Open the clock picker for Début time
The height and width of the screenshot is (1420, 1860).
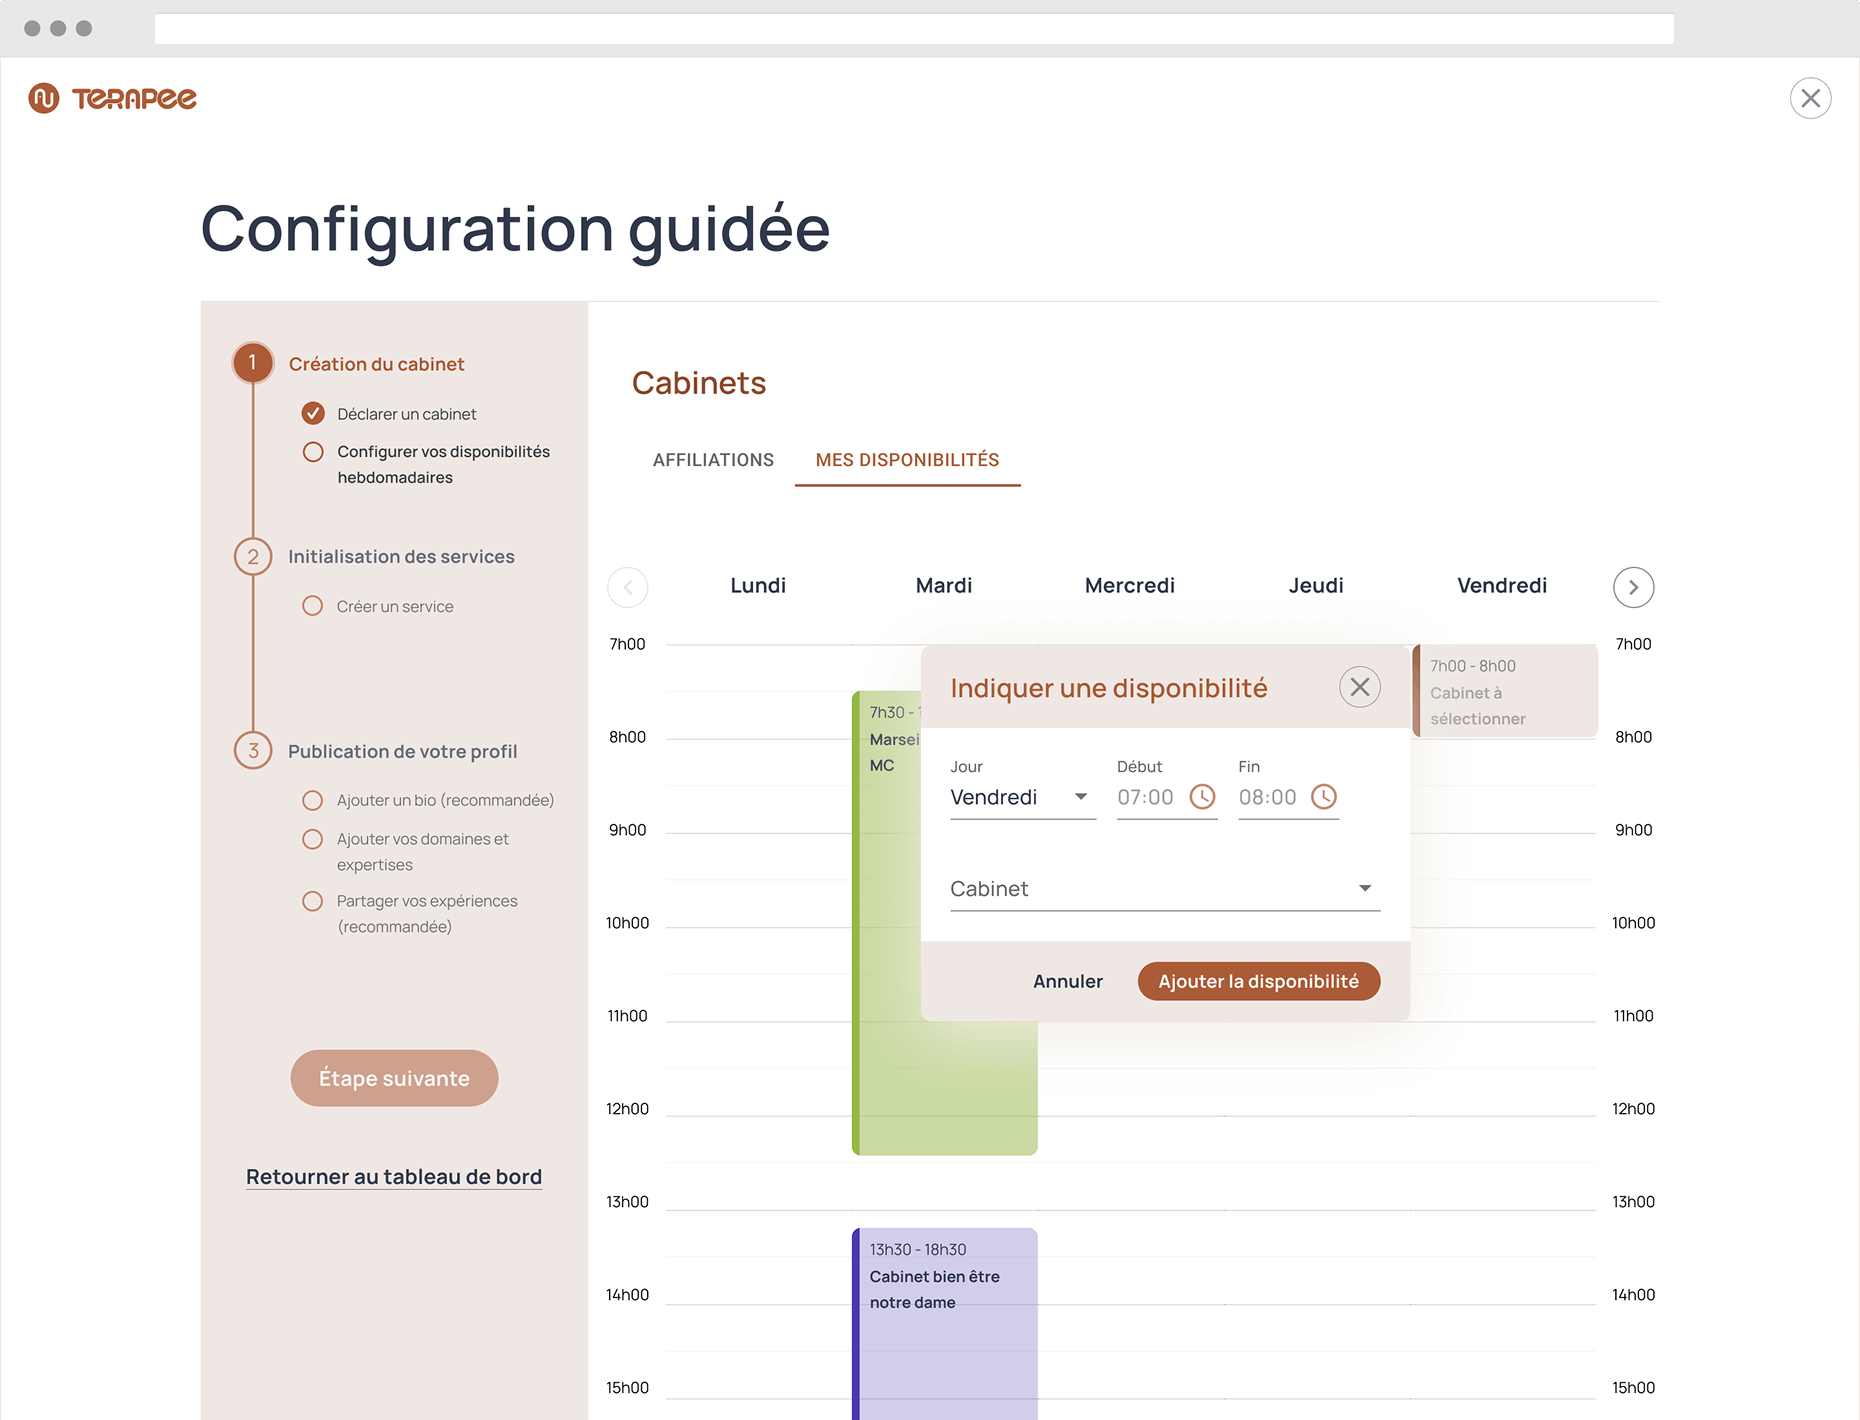coord(1202,797)
